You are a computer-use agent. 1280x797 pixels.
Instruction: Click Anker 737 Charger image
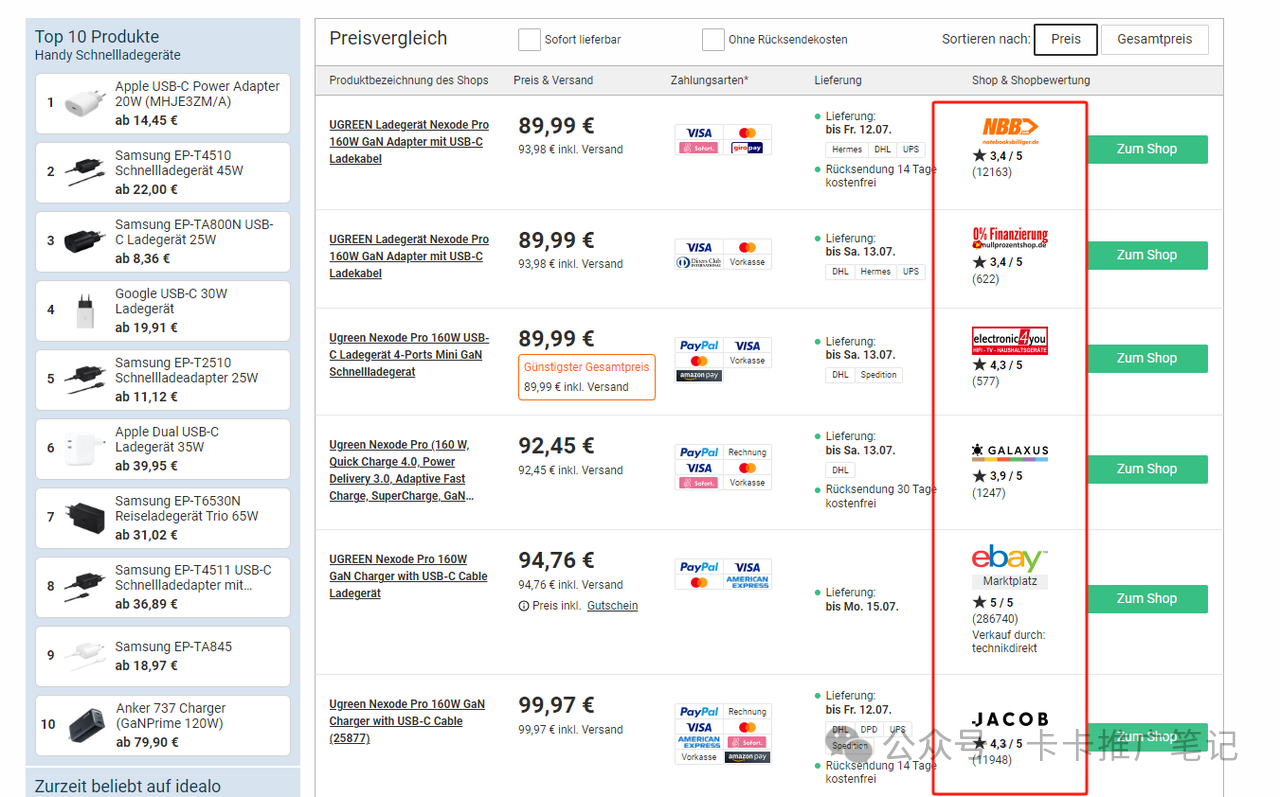pyautogui.click(x=86, y=724)
